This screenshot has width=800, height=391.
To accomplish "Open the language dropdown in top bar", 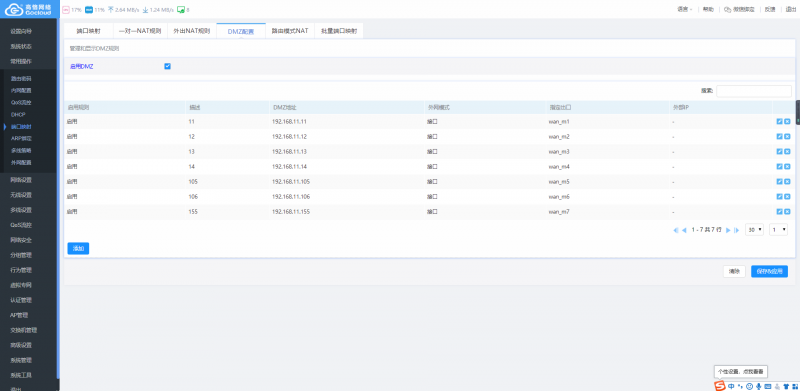I will coord(685,9).
